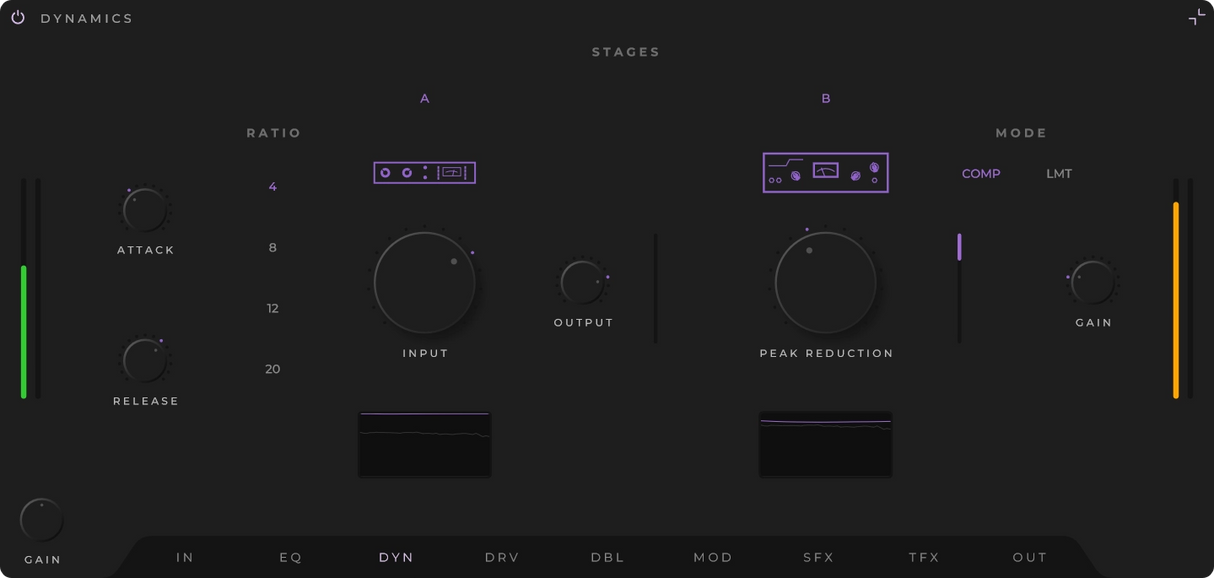Open the EQ tab
Image resolution: width=1214 pixels, height=578 pixels.
pyautogui.click(x=291, y=557)
